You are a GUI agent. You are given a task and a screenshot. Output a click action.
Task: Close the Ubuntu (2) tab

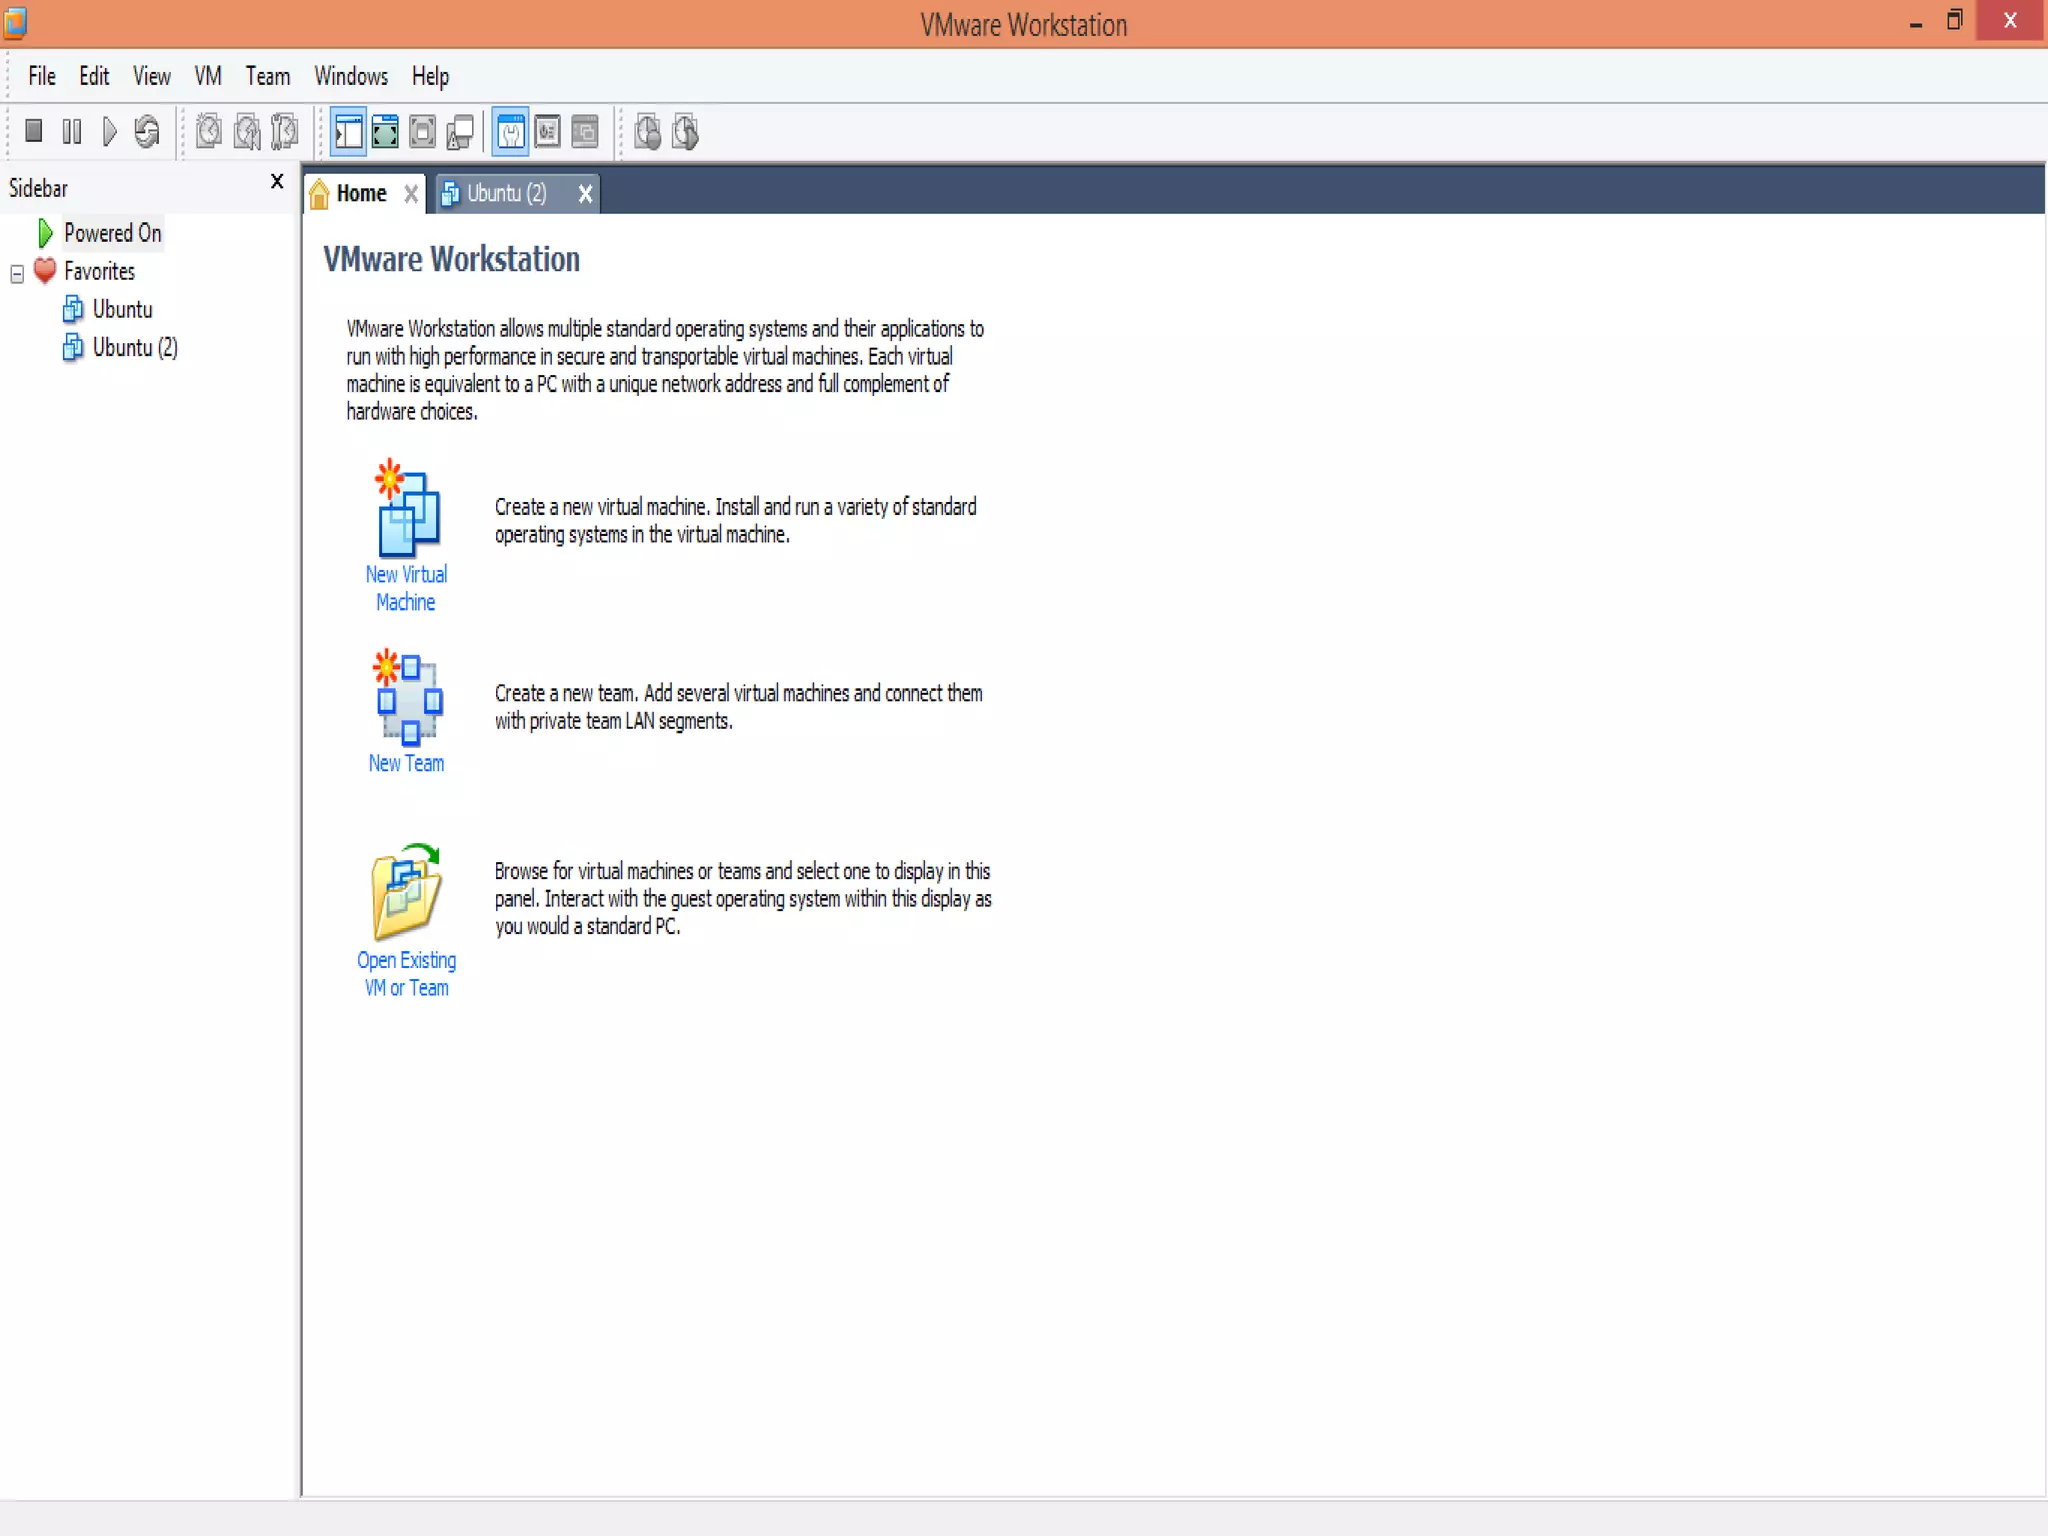pyautogui.click(x=585, y=194)
